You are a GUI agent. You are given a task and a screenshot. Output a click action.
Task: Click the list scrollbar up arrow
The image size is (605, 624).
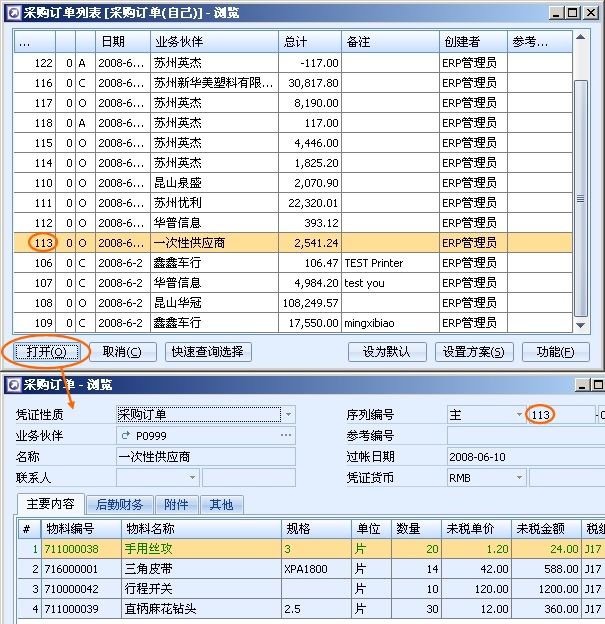tap(581, 38)
